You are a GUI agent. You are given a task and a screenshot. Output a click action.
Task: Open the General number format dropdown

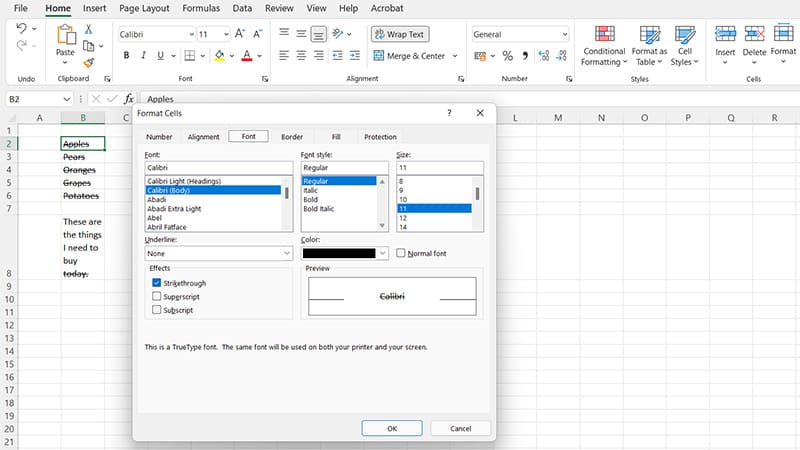click(565, 34)
